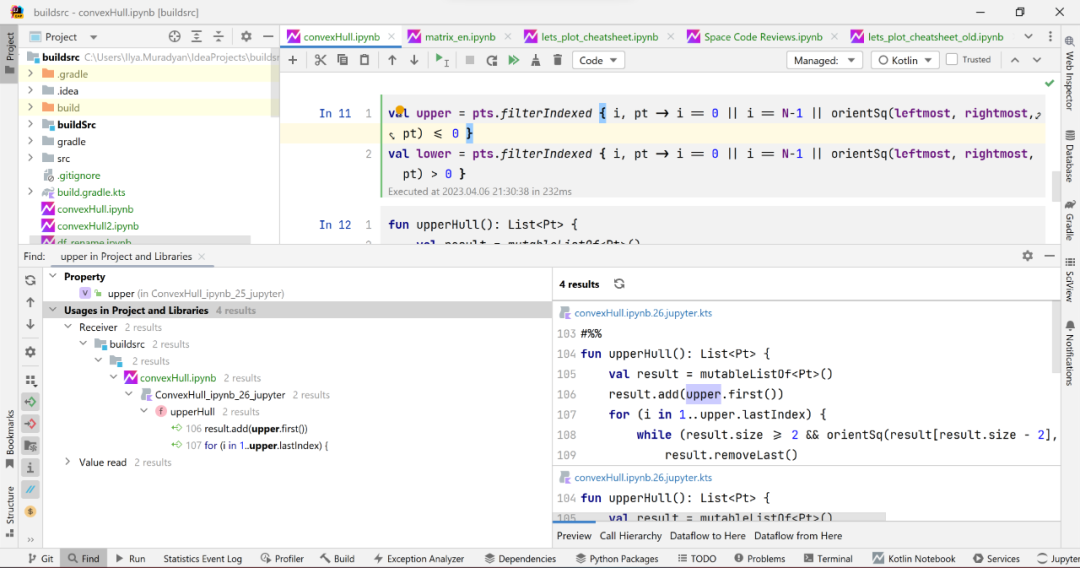
Task: Add a cell with the plus icon
Action: click(x=293, y=61)
